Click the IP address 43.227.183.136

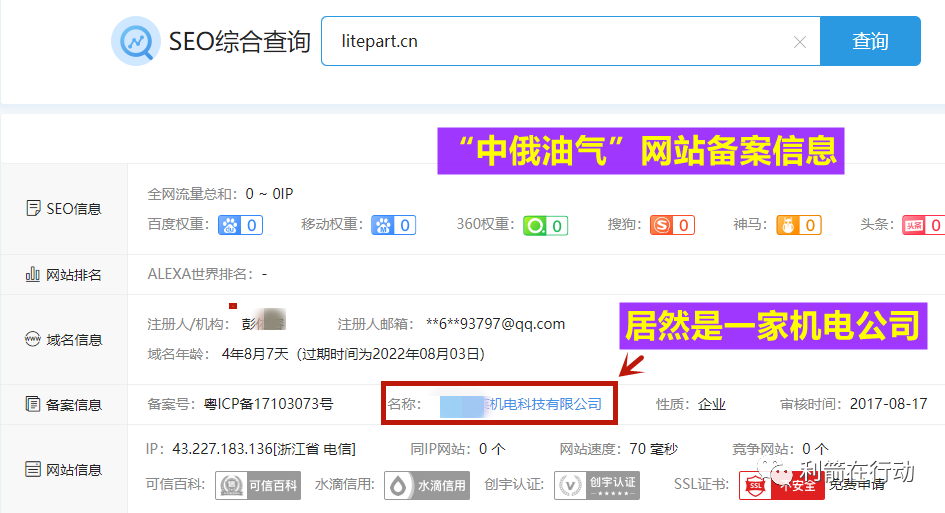(x=222, y=449)
